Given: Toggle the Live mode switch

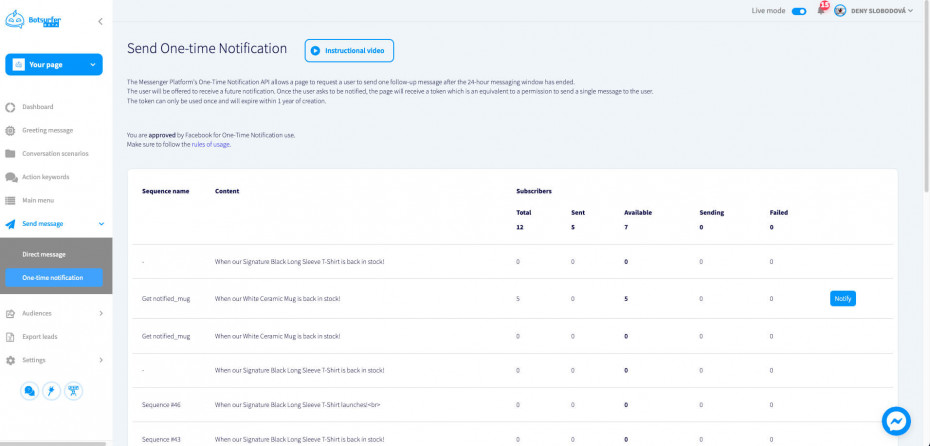Looking at the screenshot, I should pos(799,11).
